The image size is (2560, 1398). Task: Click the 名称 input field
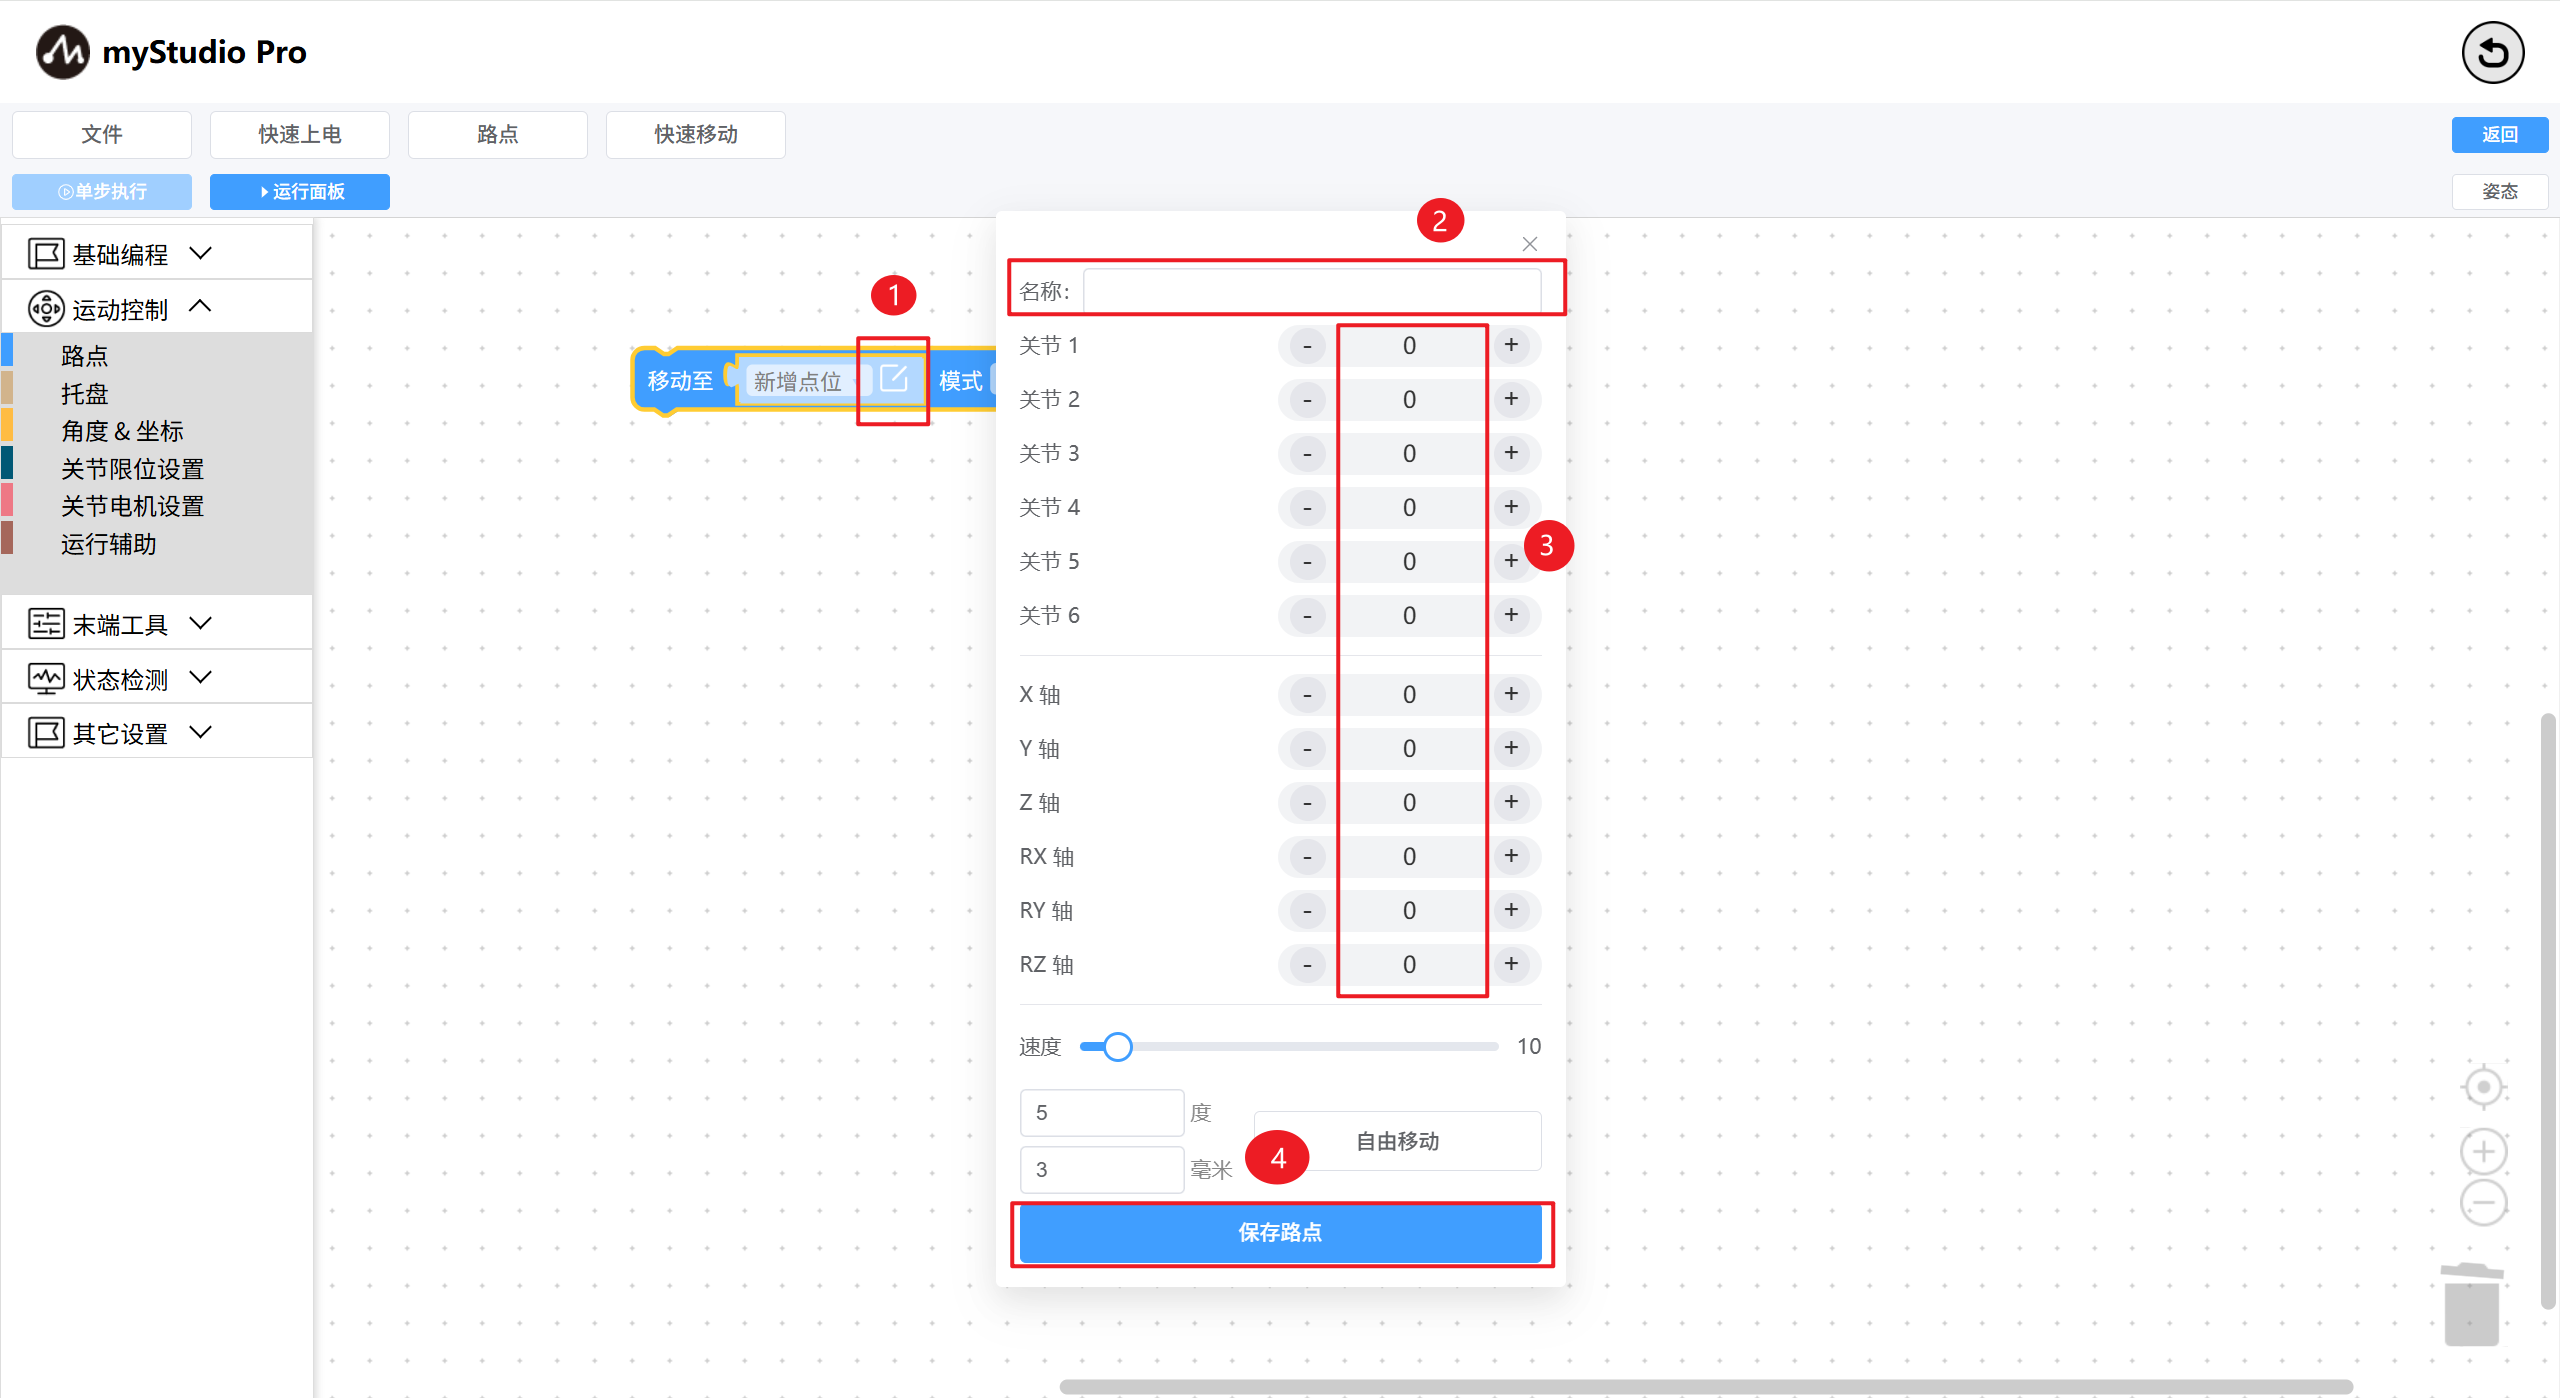pyautogui.click(x=1311, y=291)
